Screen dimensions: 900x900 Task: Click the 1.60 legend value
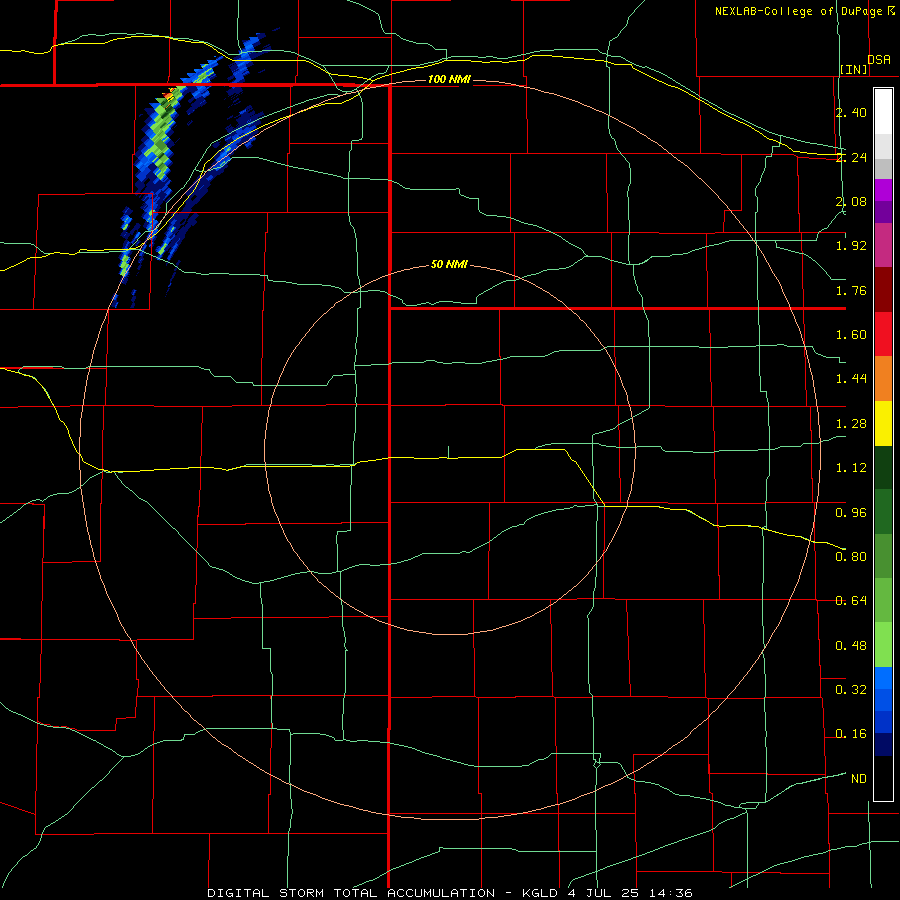[x=851, y=335]
